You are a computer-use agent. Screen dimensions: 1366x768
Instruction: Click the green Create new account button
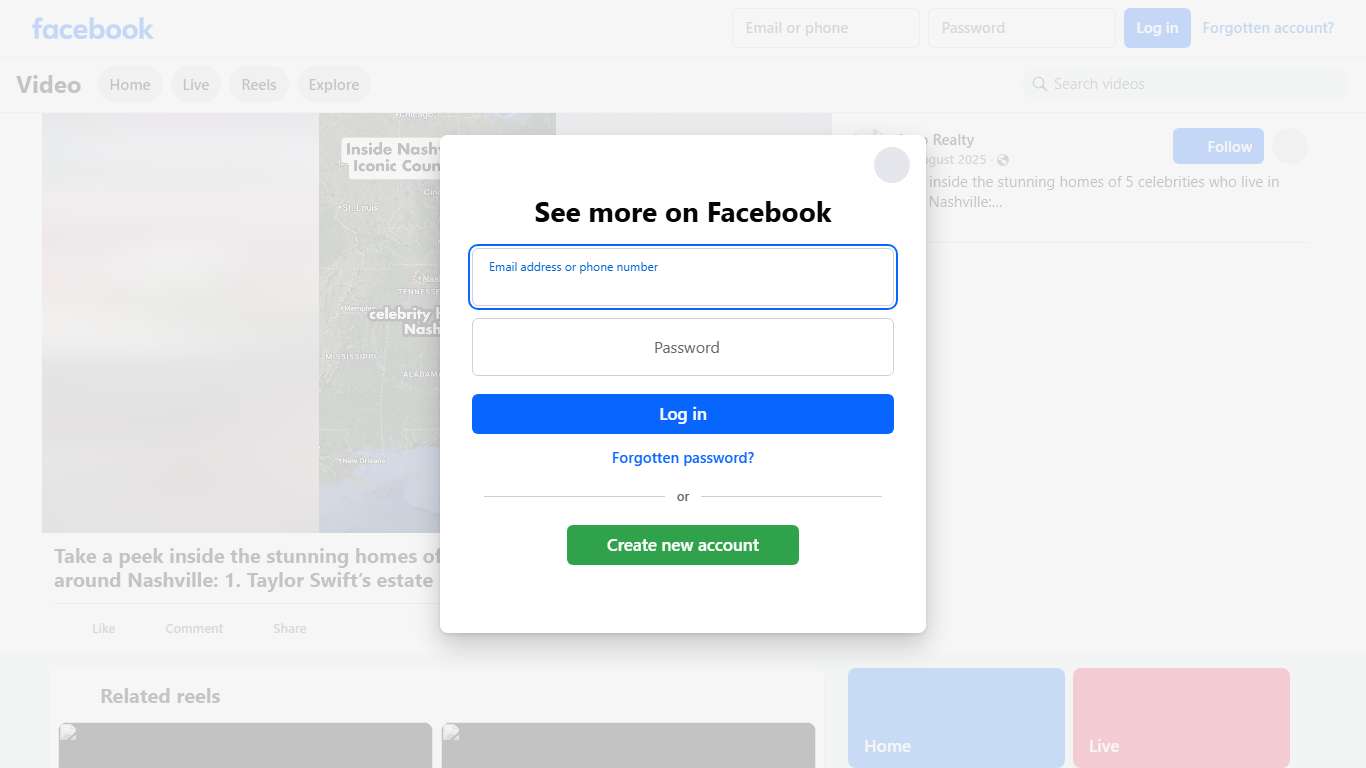683,545
